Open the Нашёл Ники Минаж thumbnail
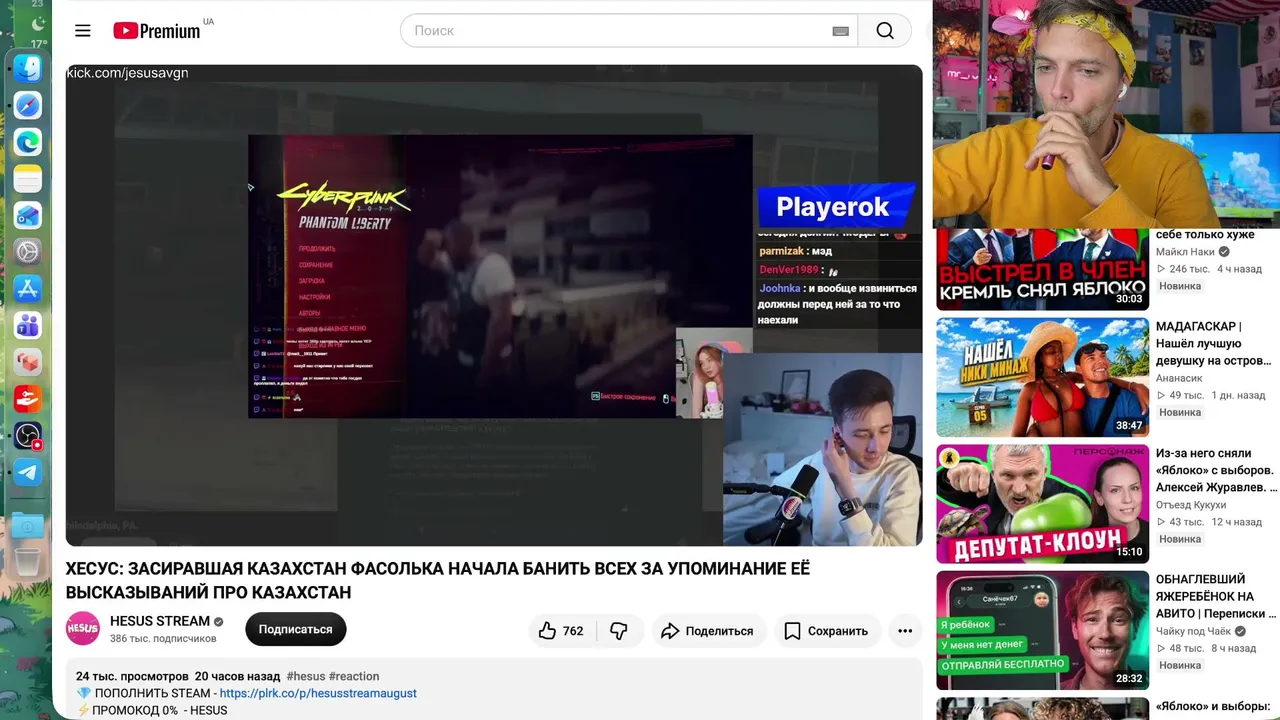Image resolution: width=1280 pixels, height=720 pixels. (1042, 377)
